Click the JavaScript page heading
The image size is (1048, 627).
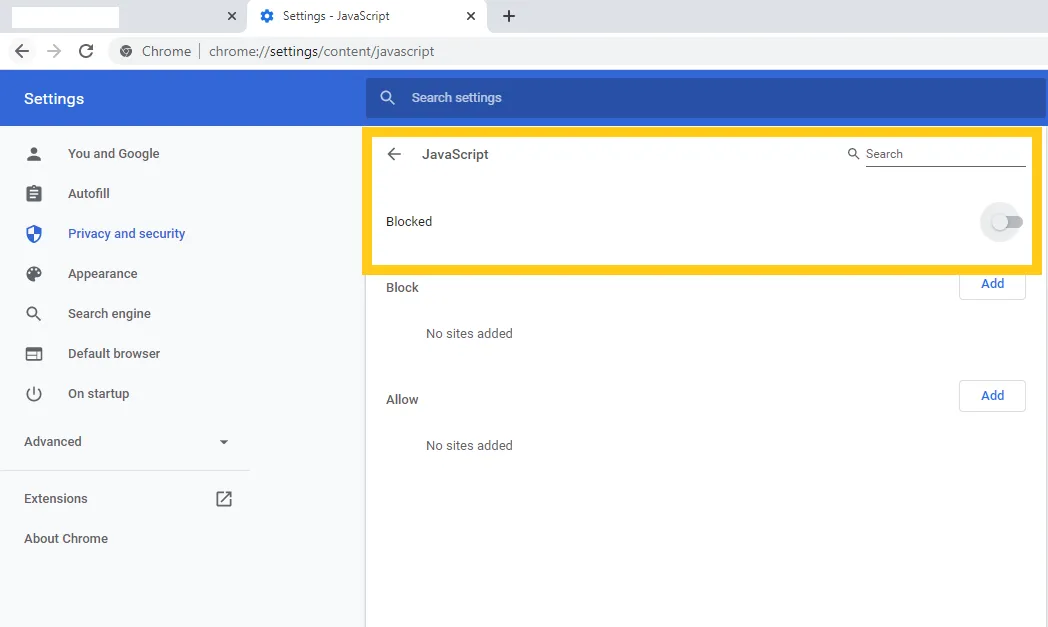455,154
